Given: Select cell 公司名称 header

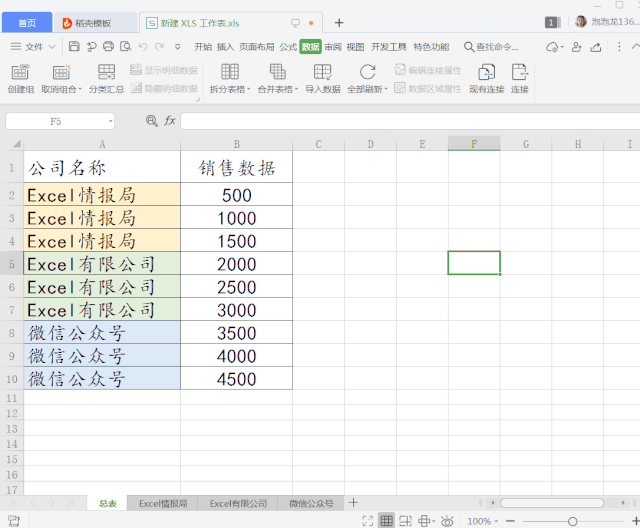Looking at the screenshot, I should click(x=102, y=167).
